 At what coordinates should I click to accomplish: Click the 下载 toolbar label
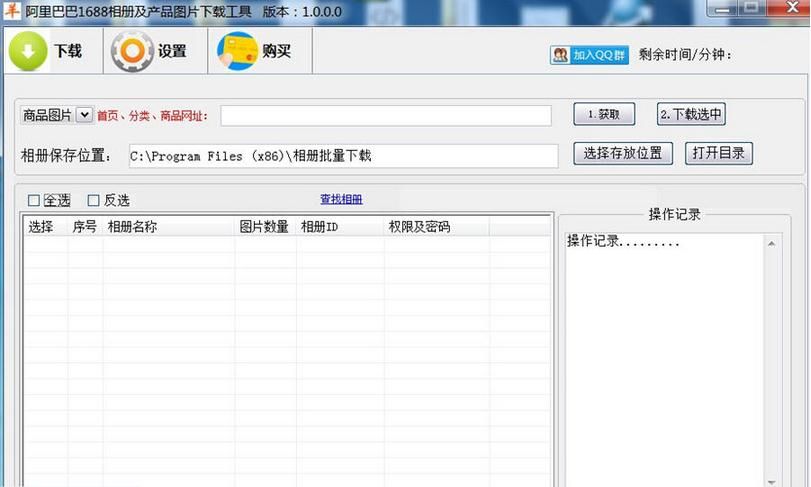point(68,51)
